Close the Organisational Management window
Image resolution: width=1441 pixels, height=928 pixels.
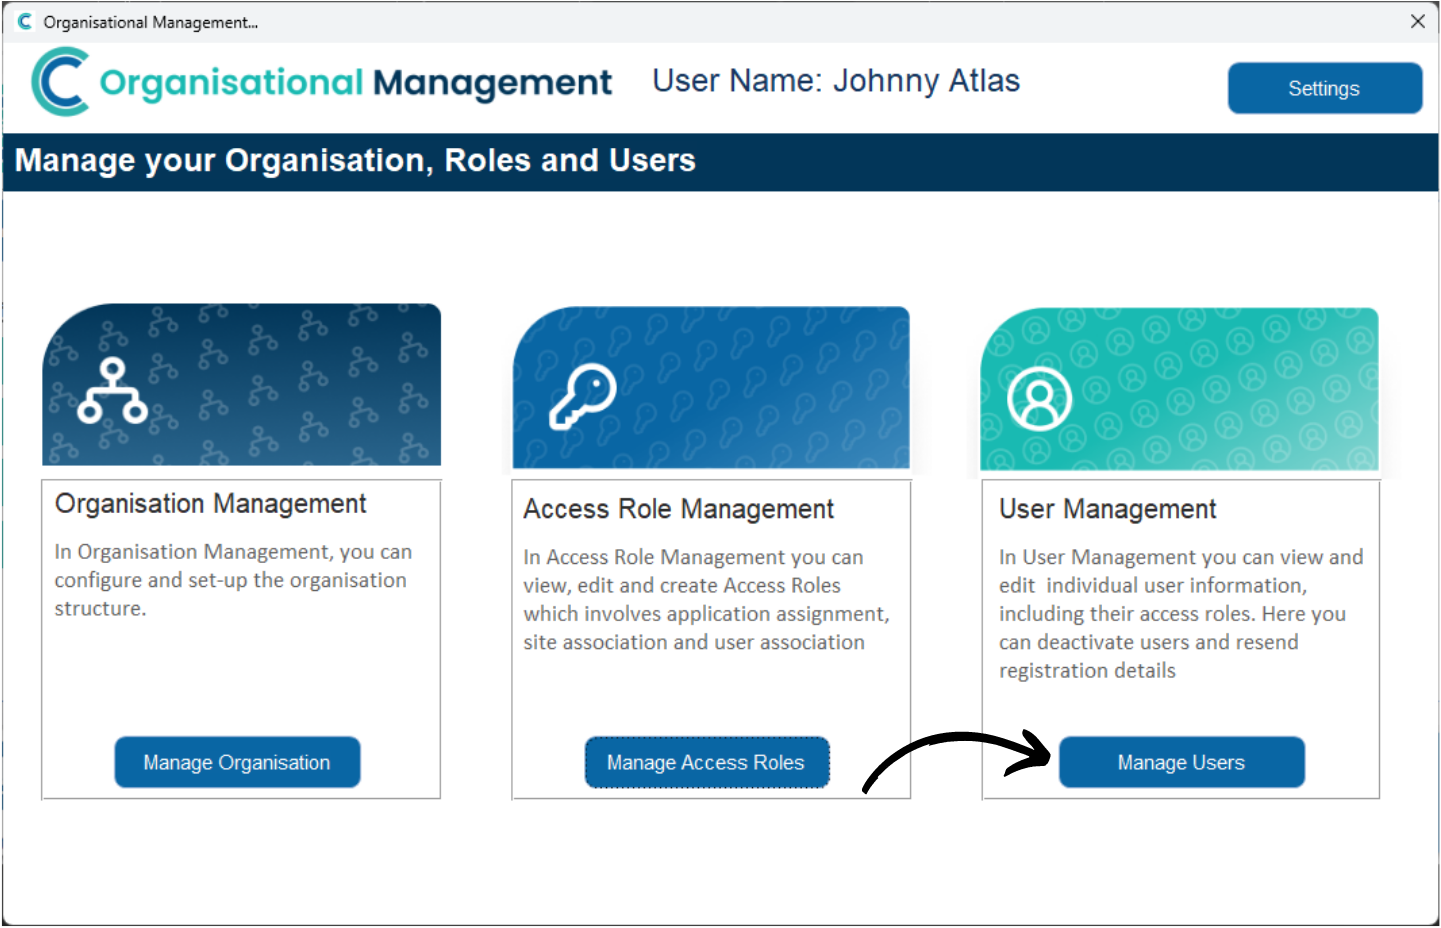(1417, 21)
